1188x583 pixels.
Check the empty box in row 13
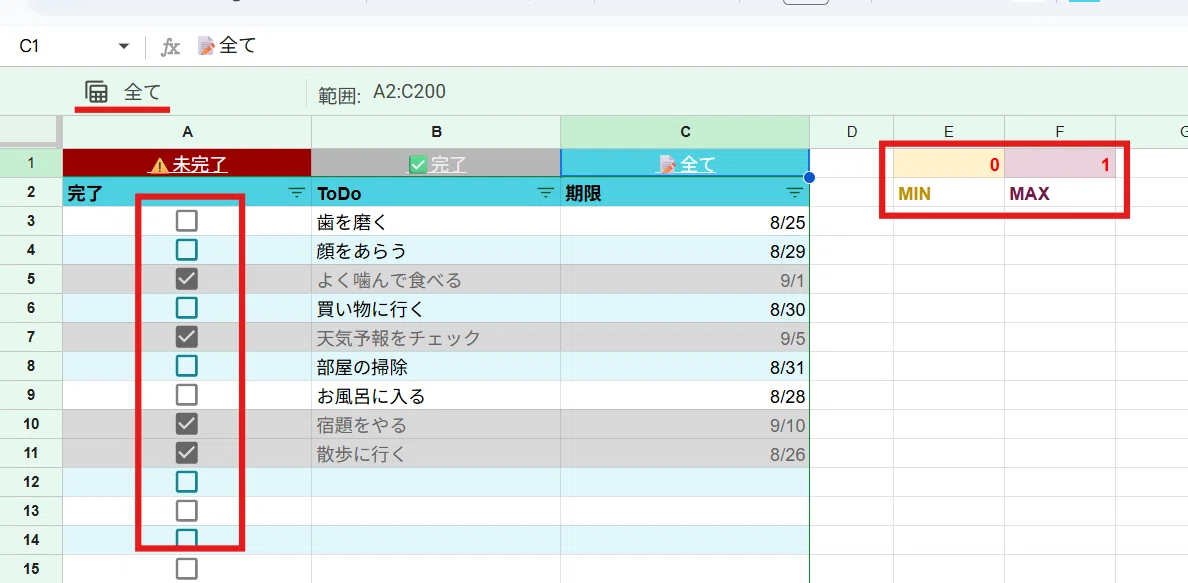point(186,510)
